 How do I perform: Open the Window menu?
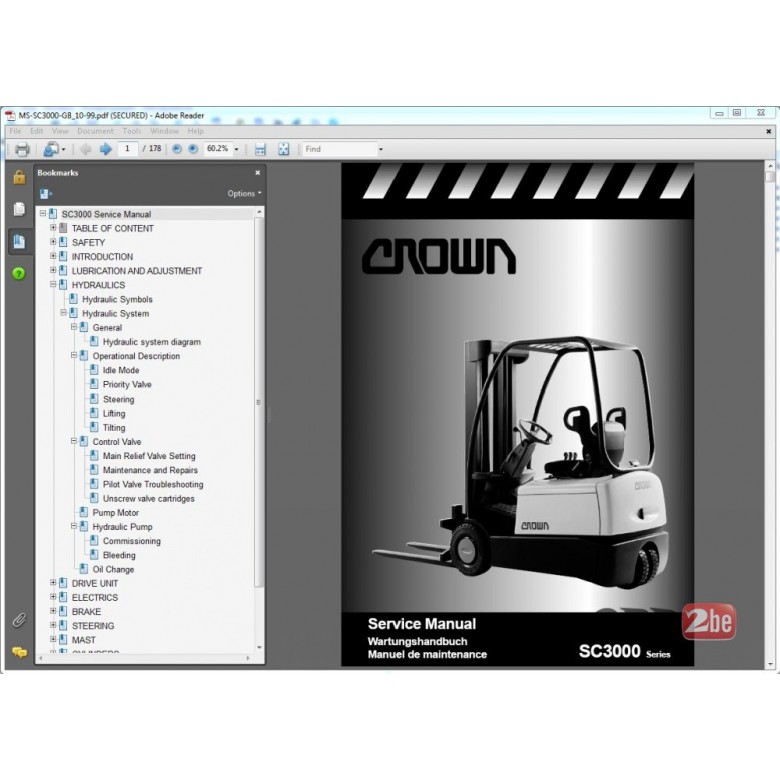(165, 131)
